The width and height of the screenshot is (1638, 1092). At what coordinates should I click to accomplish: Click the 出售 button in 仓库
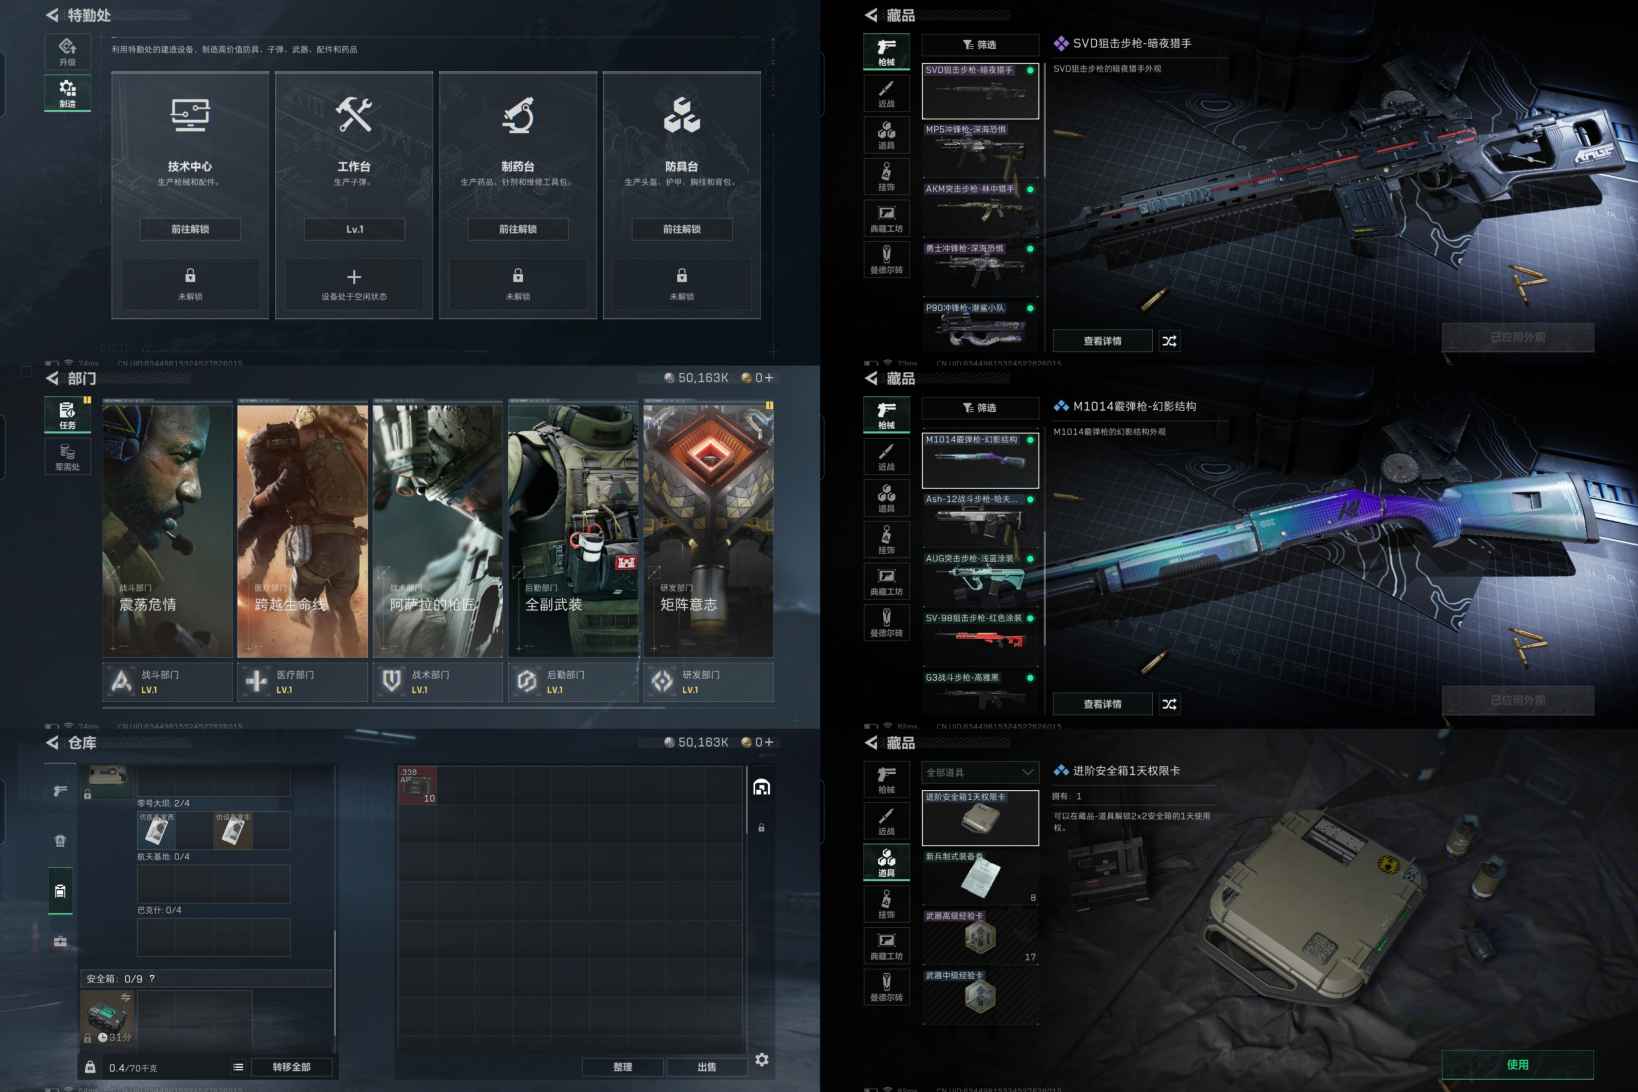(x=707, y=1067)
